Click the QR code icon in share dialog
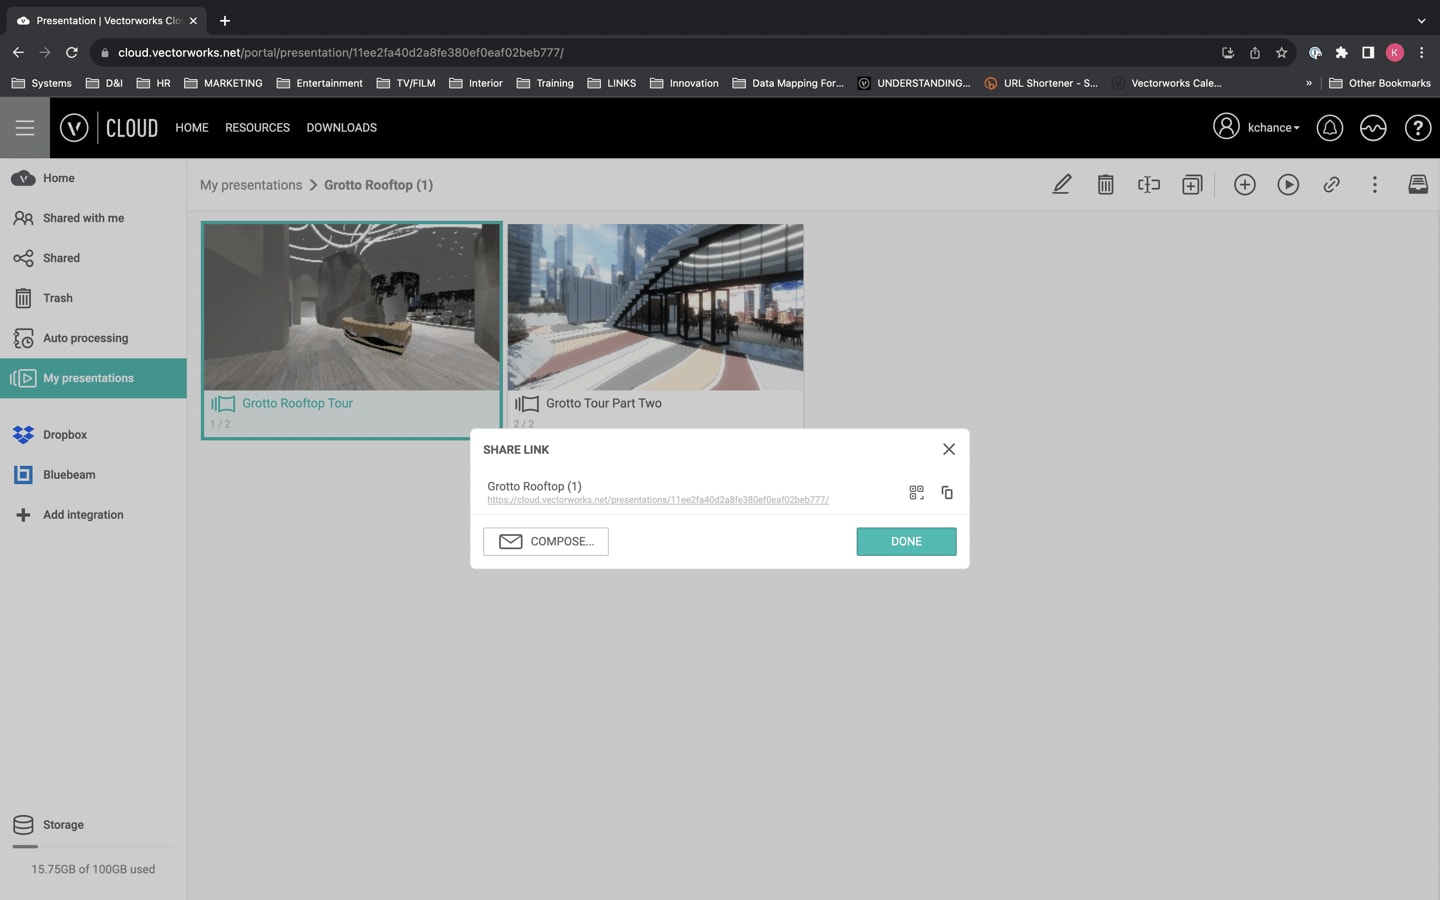Image resolution: width=1440 pixels, height=900 pixels. point(916,492)
